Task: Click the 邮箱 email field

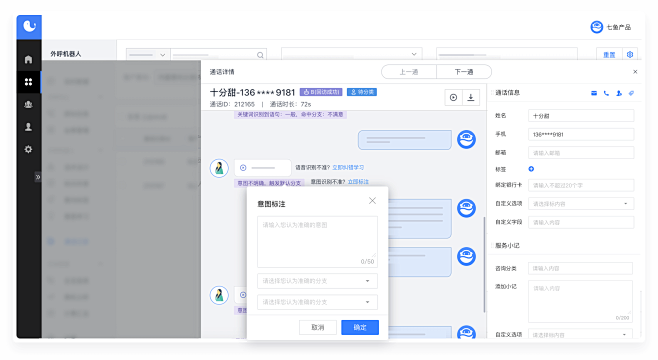Action: 581,153
